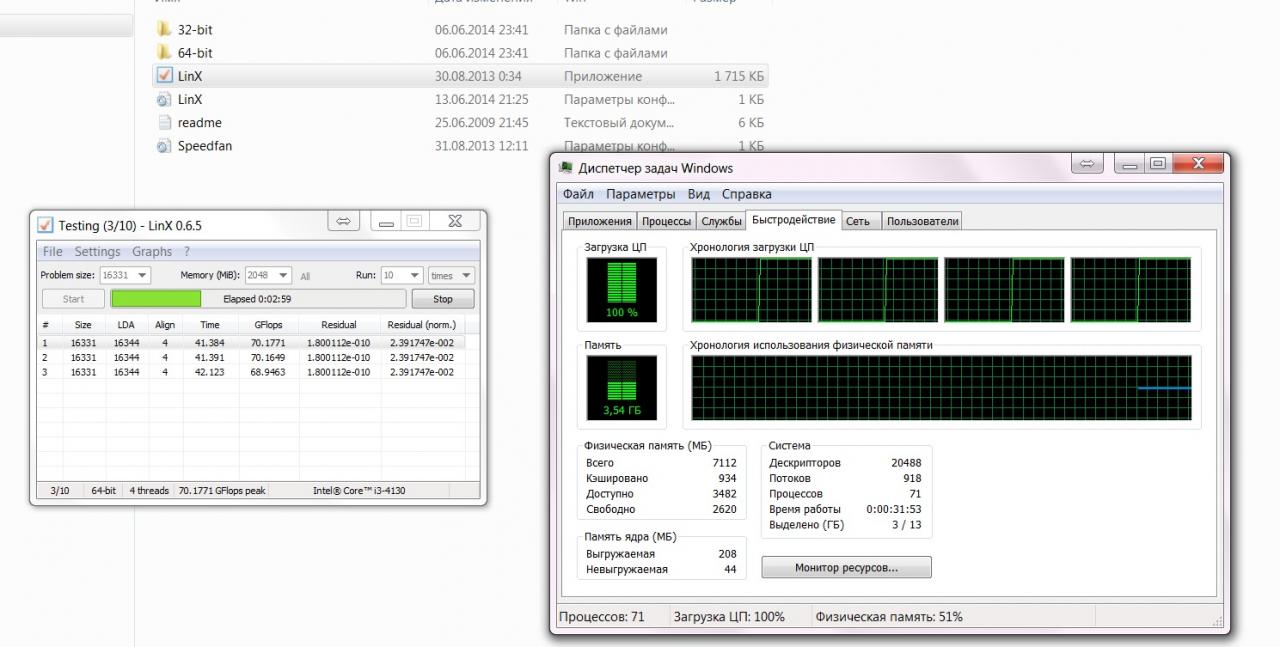Click the Task Manager title bar icon
1280x647 pixels.
click(566, 168)
